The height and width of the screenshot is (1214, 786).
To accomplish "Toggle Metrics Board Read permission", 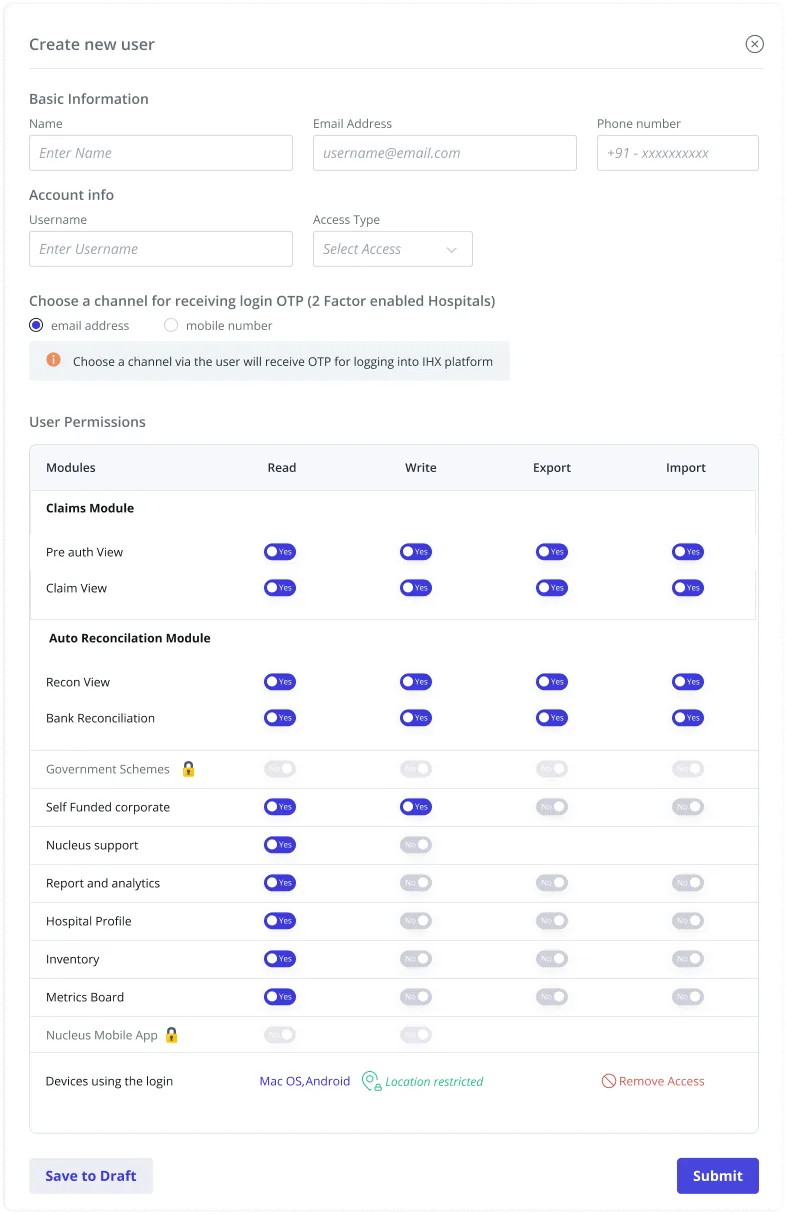I will click(x=280, y=997).
